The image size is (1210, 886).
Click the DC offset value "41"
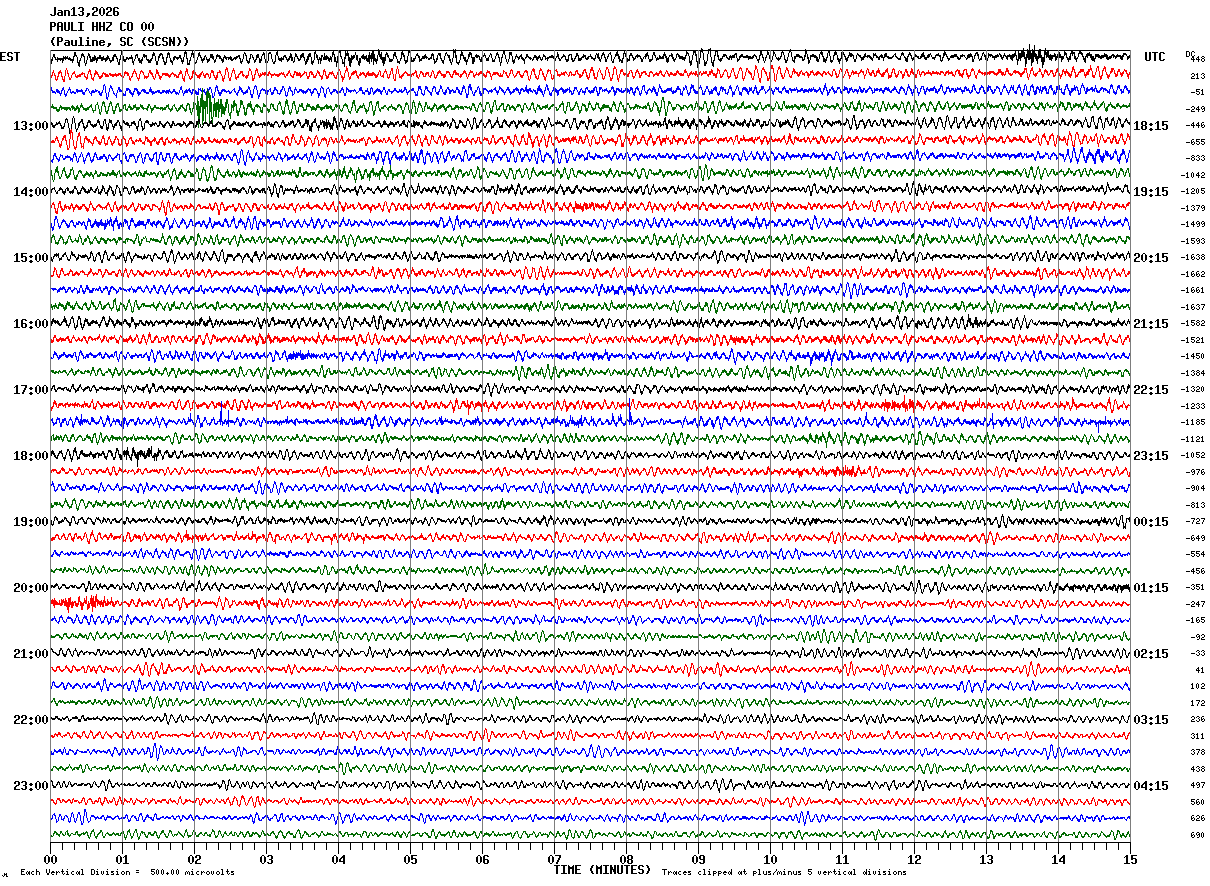[1199, 670]
